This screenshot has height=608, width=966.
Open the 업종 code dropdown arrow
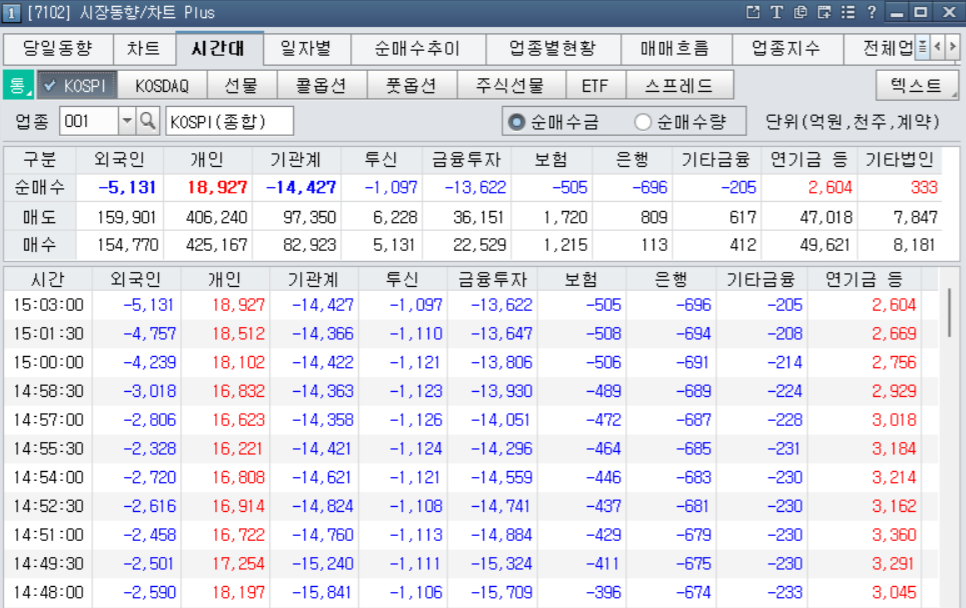(x=127, y=122)
